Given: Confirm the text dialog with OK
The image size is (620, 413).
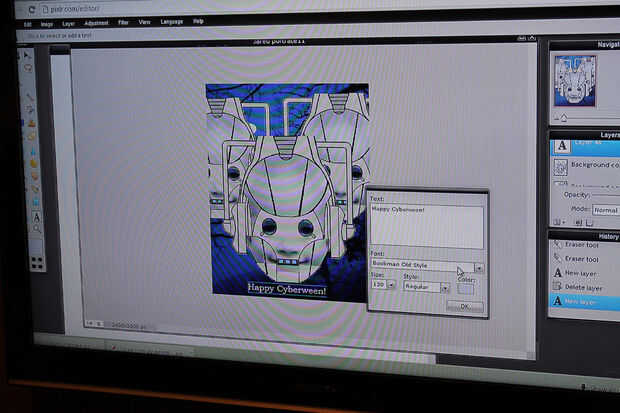Looking at the screenshot, I should 465,306.
